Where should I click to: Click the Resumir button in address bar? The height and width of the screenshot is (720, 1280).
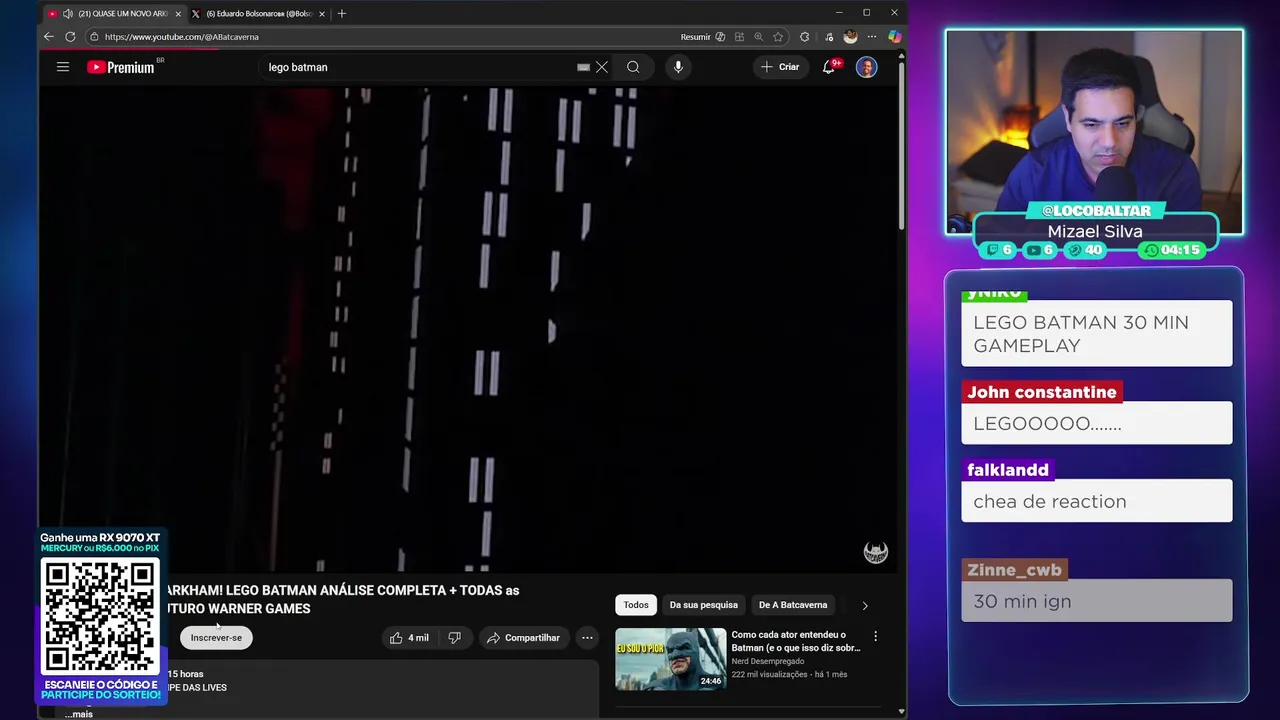695,37
